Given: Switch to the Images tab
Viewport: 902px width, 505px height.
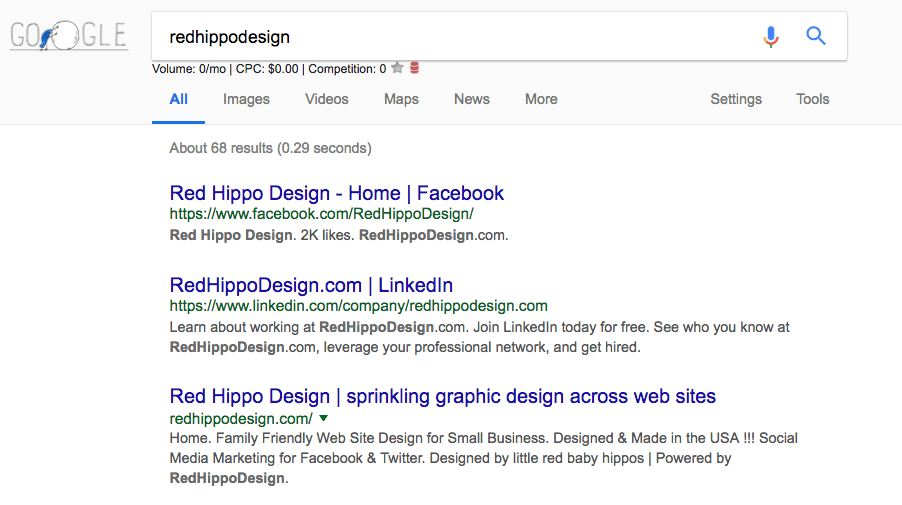Looking at the screenshot, I should [246, 99].
